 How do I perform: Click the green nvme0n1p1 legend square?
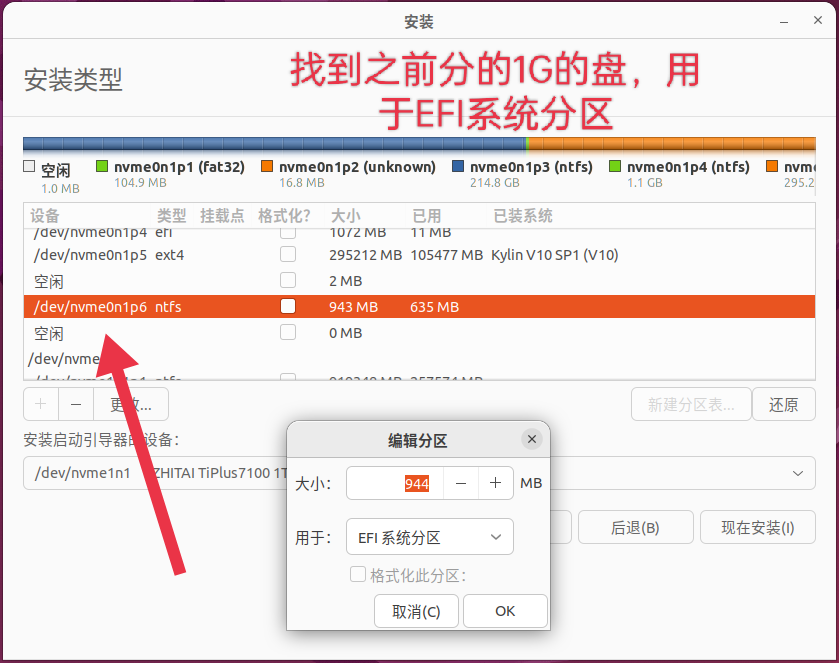101,167
